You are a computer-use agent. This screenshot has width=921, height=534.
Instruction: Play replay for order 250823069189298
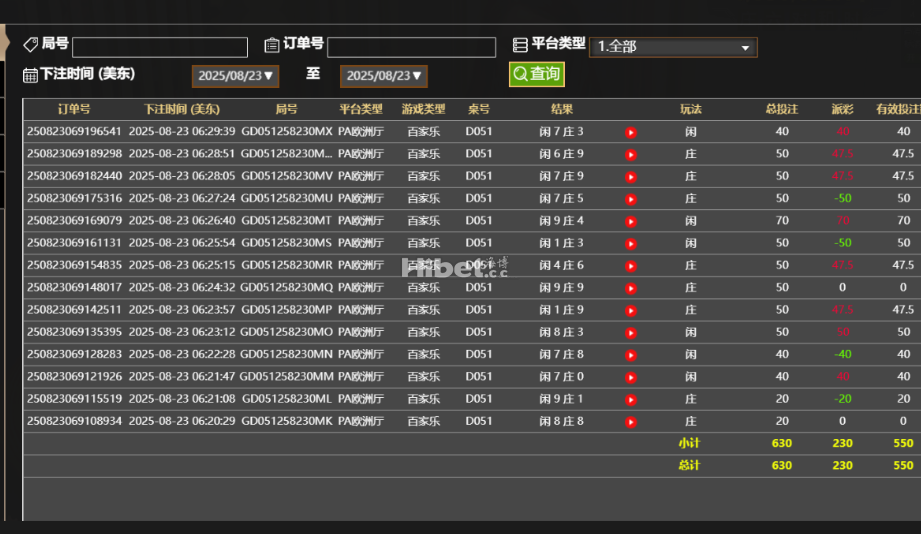[x=631, y=155]
